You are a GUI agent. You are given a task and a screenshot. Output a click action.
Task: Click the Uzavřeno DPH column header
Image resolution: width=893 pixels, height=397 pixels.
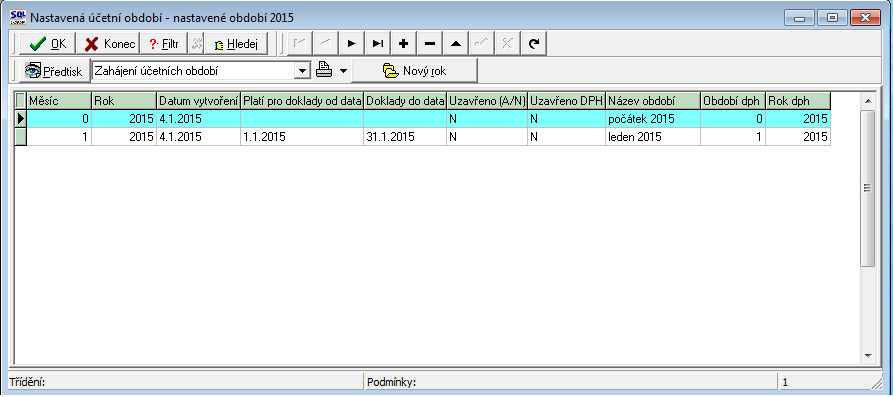[x=567, y=101]
